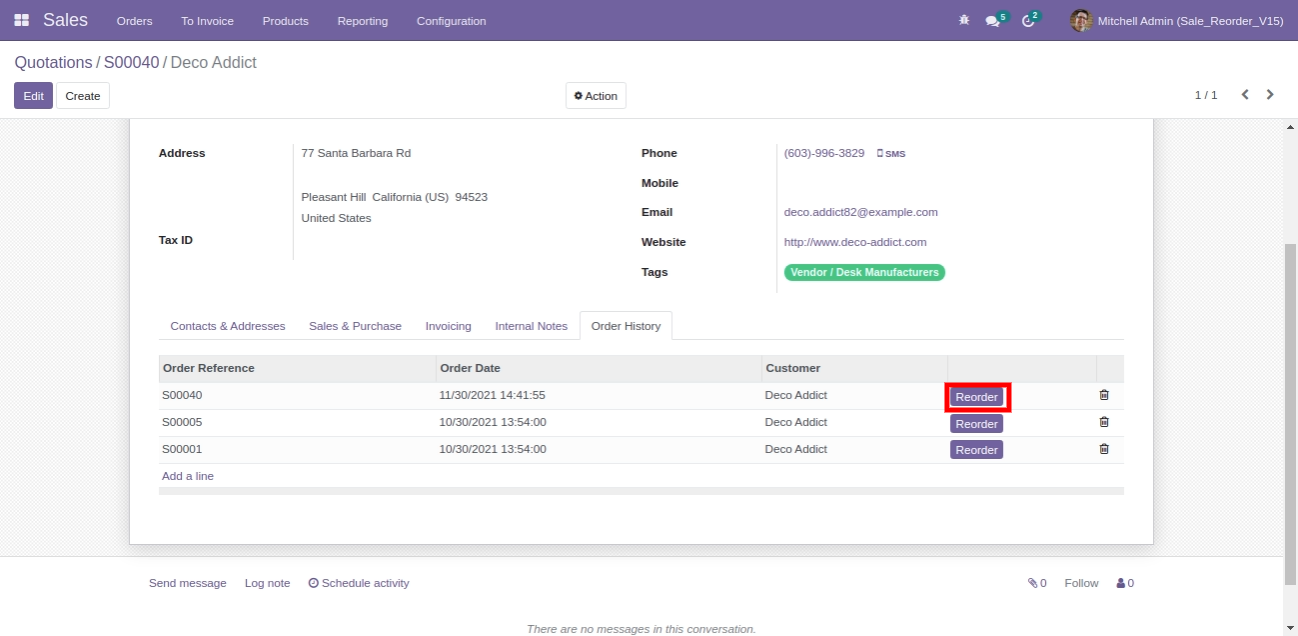Open the activities clock icon

click(1028, 21)
